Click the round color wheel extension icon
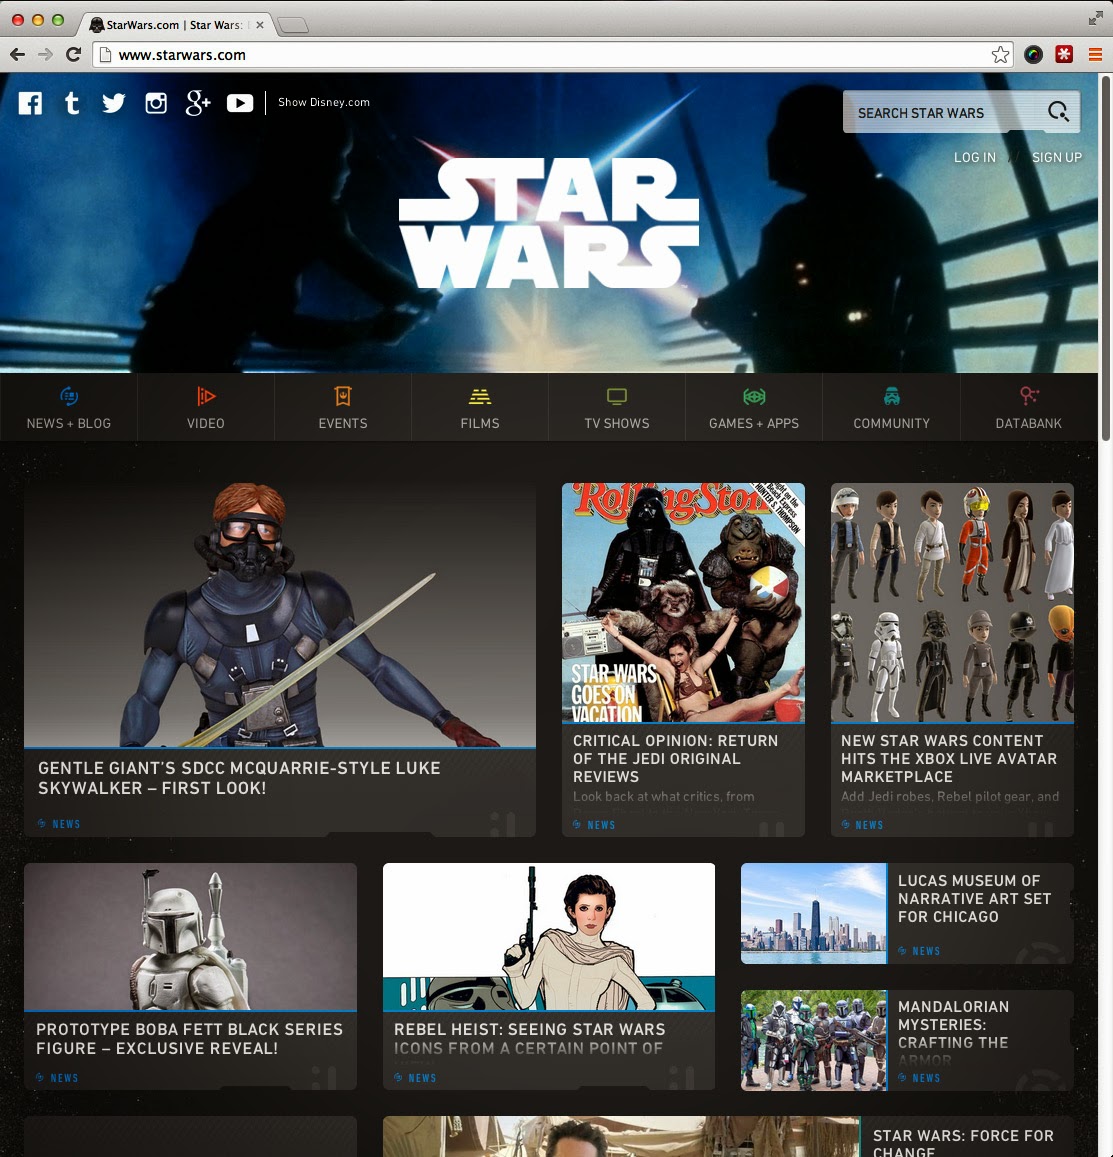Viewport: 1113px width, 1157px height. coord(1033,55)
